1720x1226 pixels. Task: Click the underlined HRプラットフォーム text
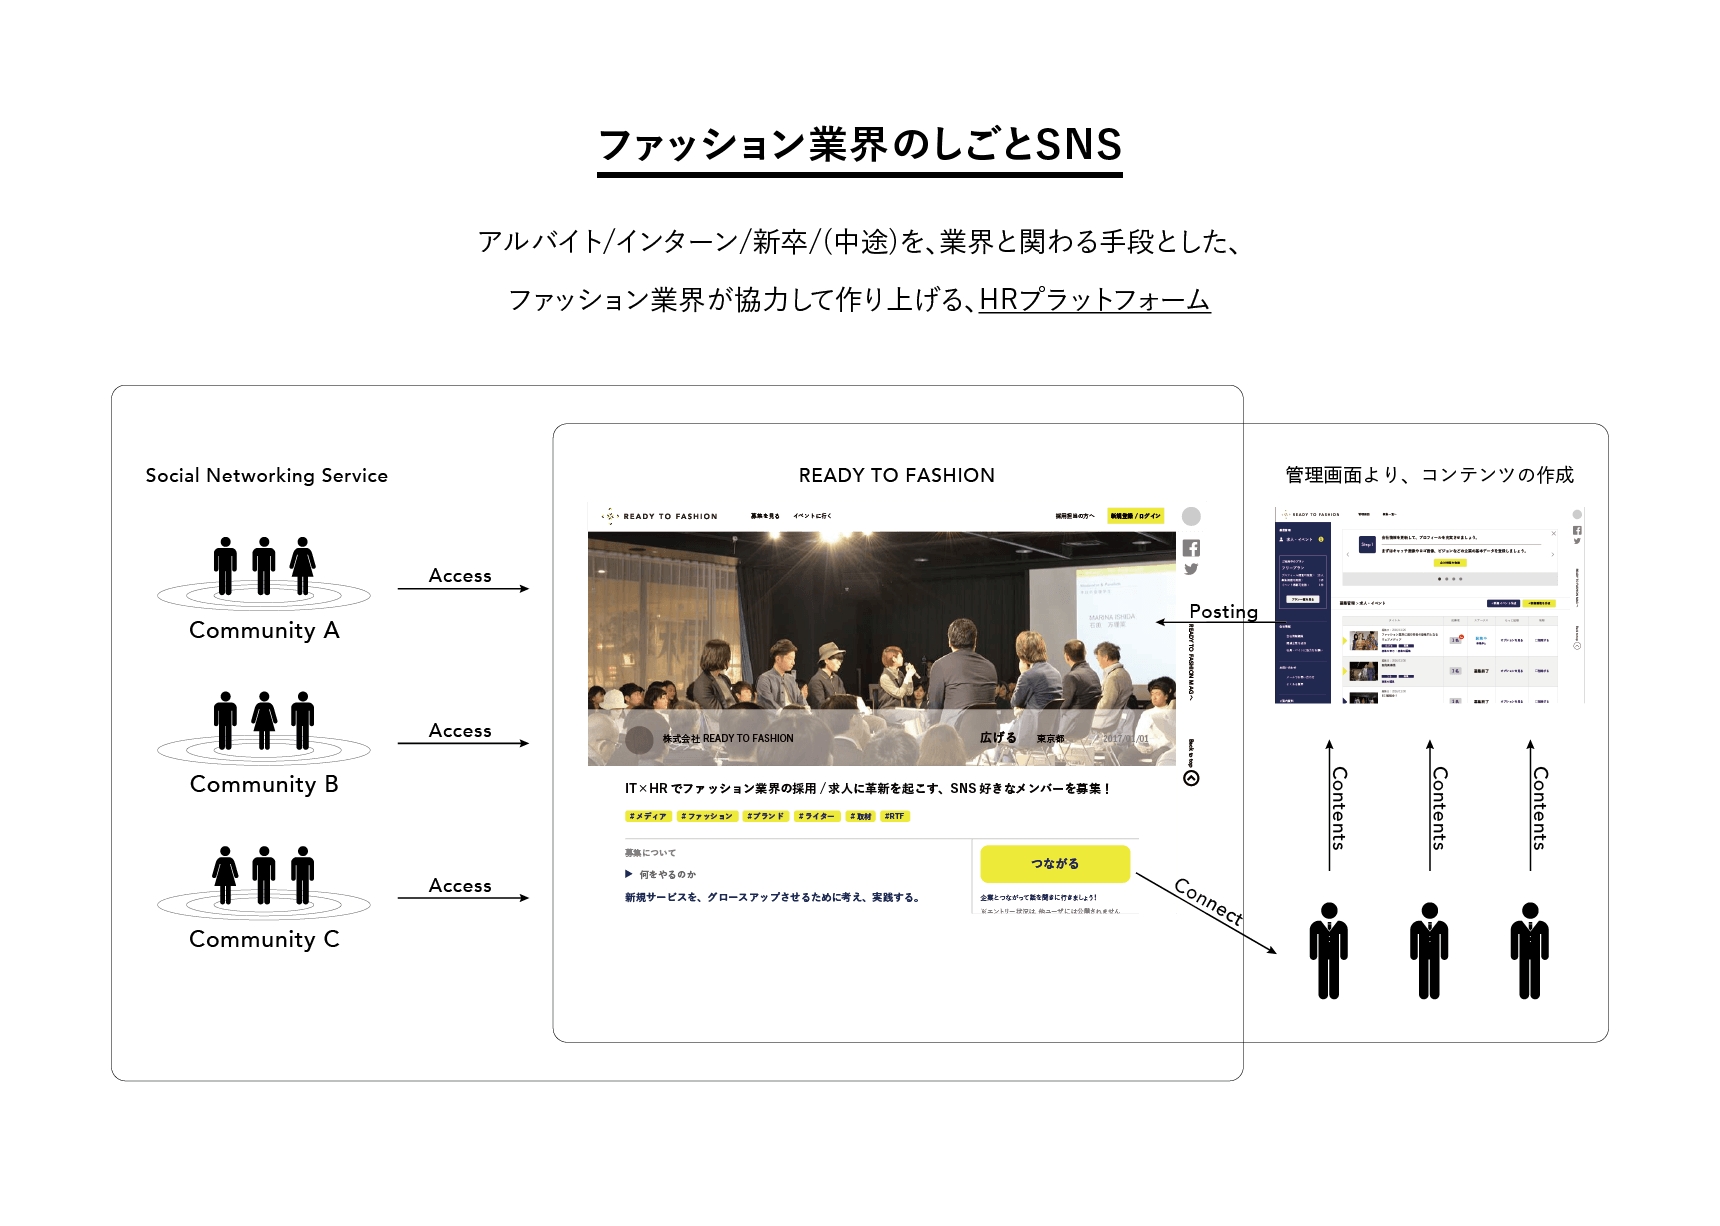click(1095, 299)
